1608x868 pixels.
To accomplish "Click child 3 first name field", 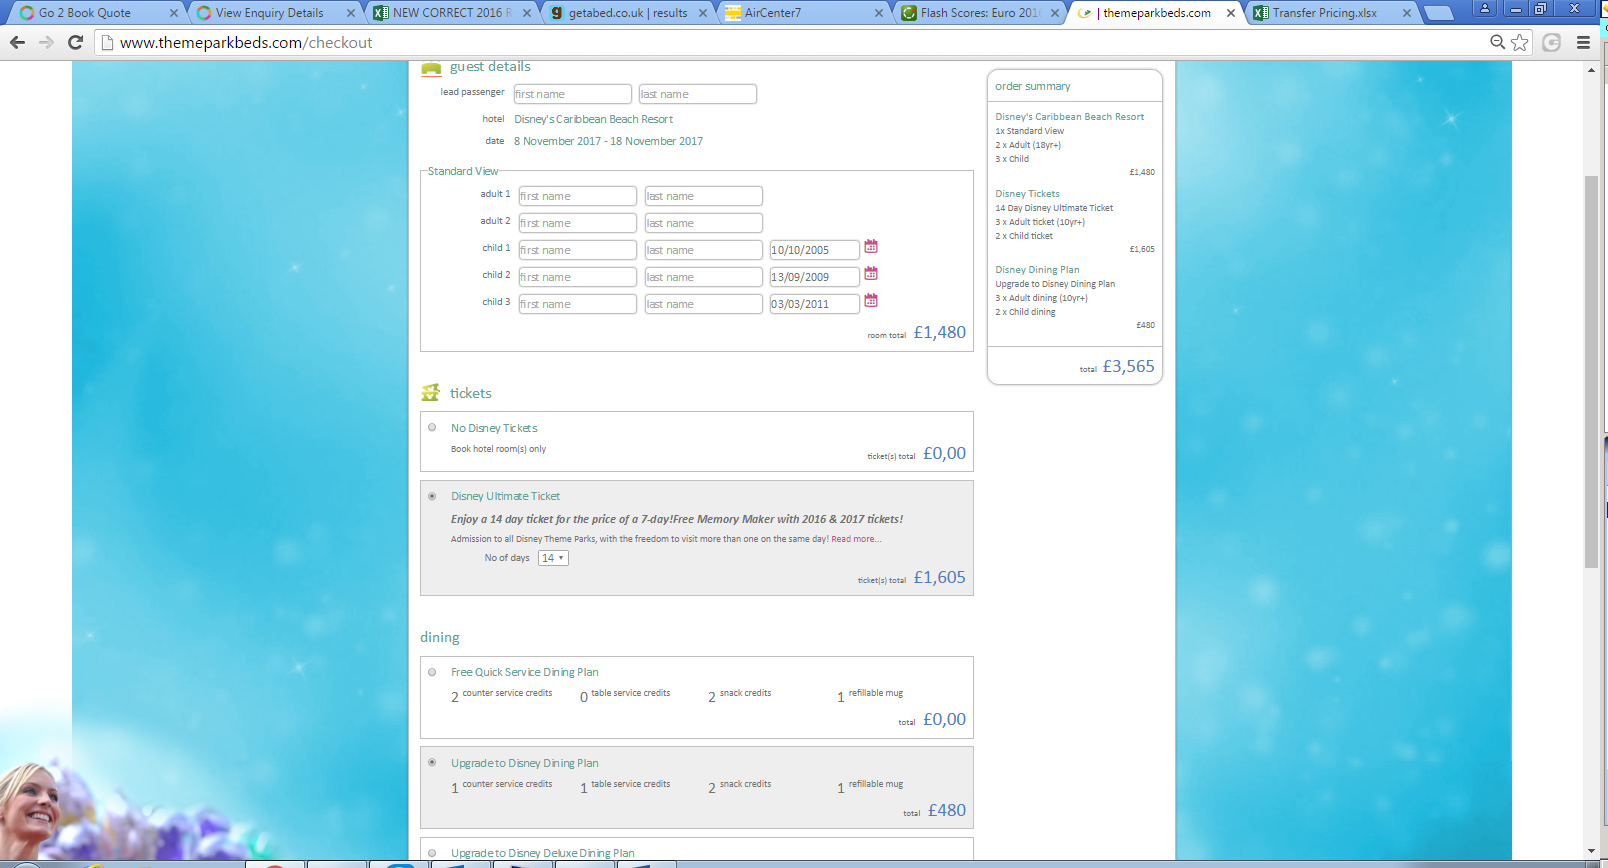I will click(578, 304).
